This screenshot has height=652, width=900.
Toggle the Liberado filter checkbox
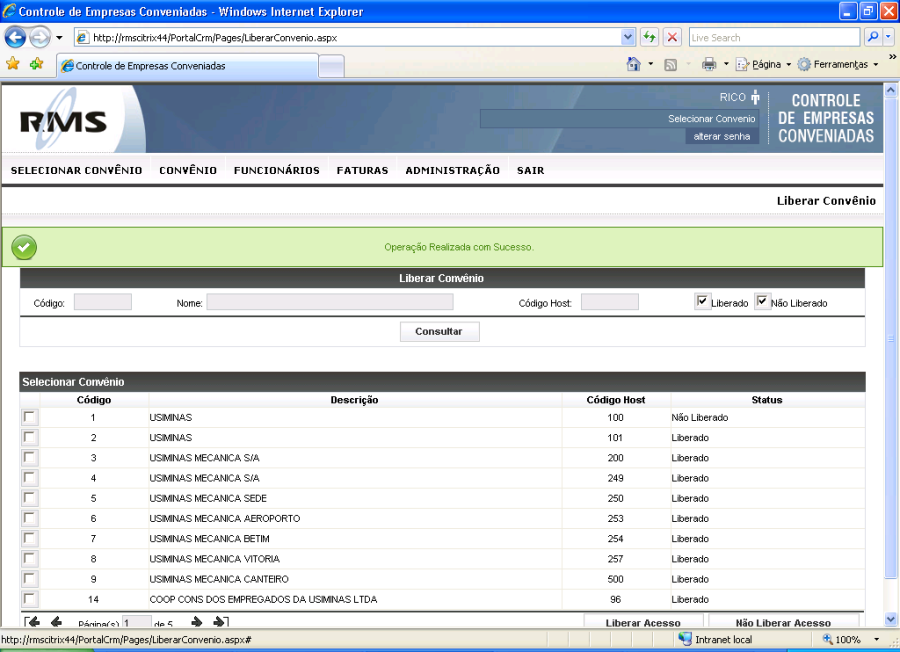click(702, 301)
